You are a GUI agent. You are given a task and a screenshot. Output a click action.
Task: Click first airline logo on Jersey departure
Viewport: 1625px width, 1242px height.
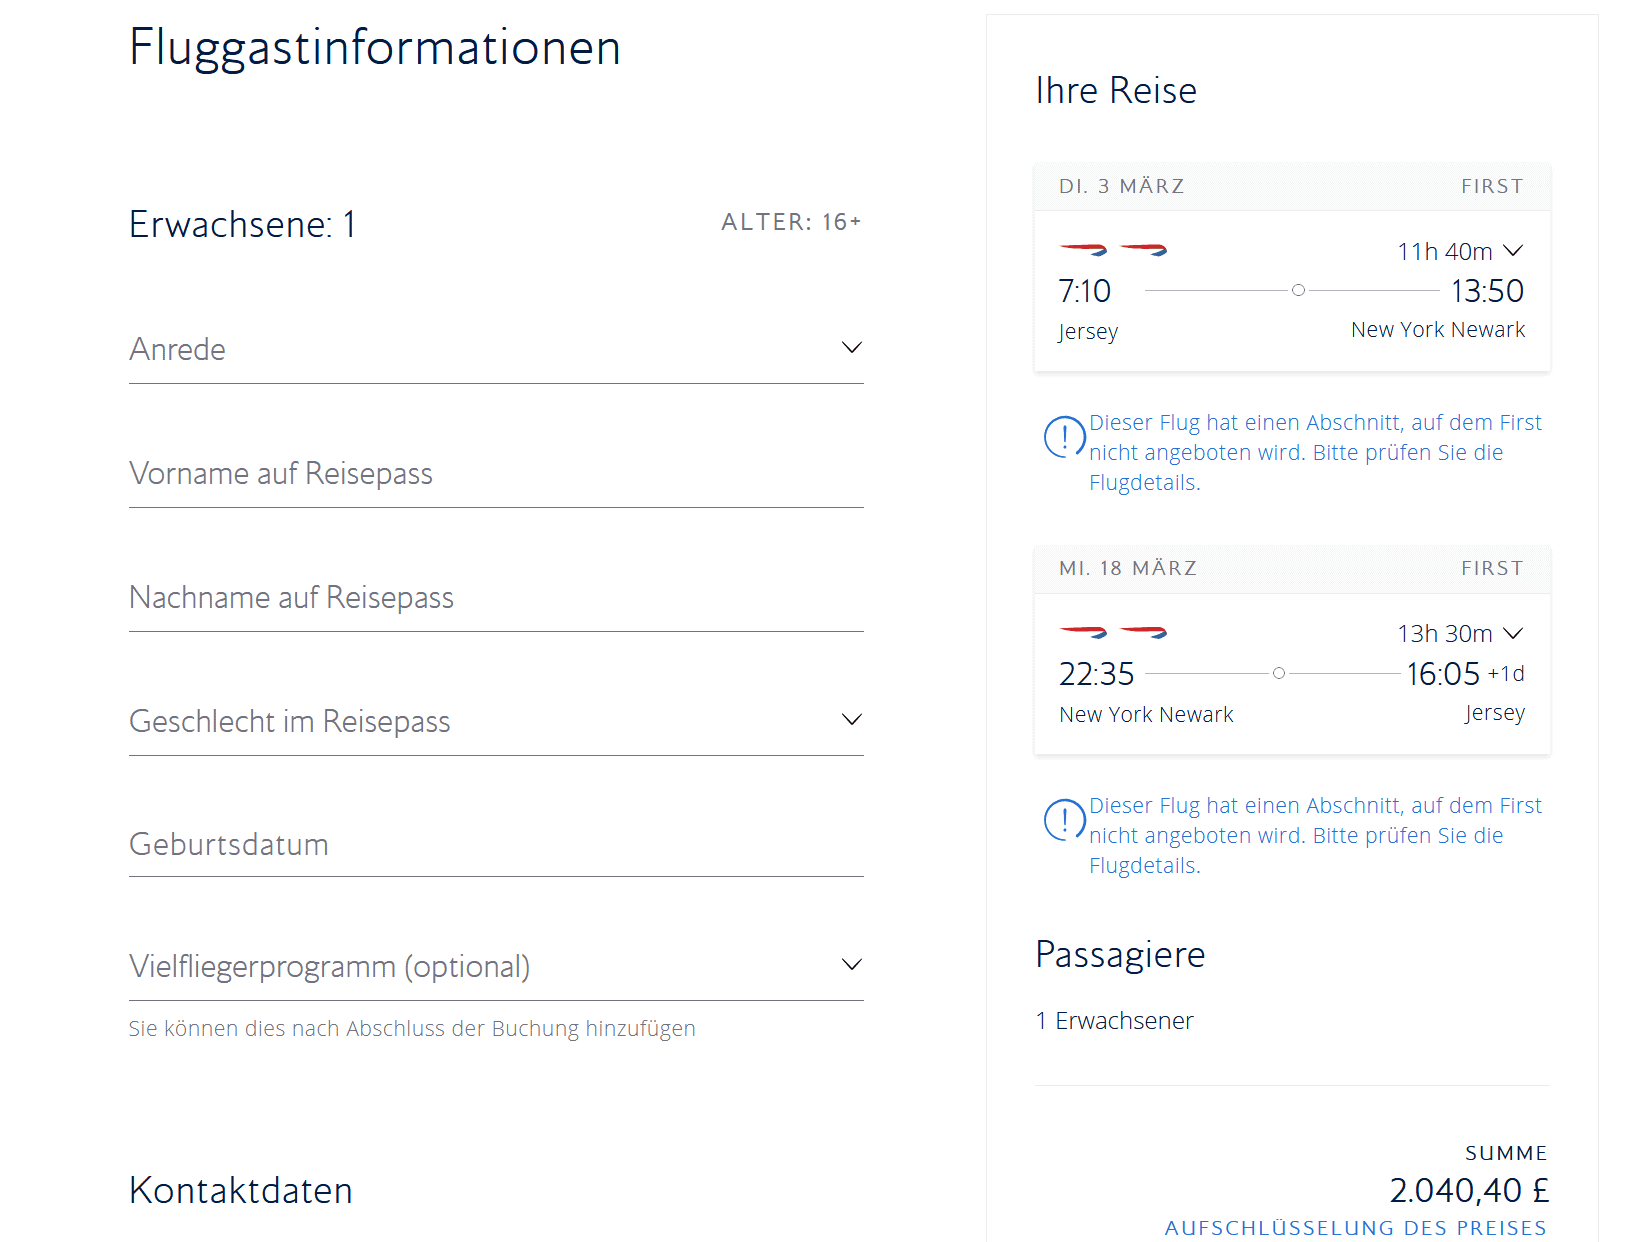point(1083,249)
